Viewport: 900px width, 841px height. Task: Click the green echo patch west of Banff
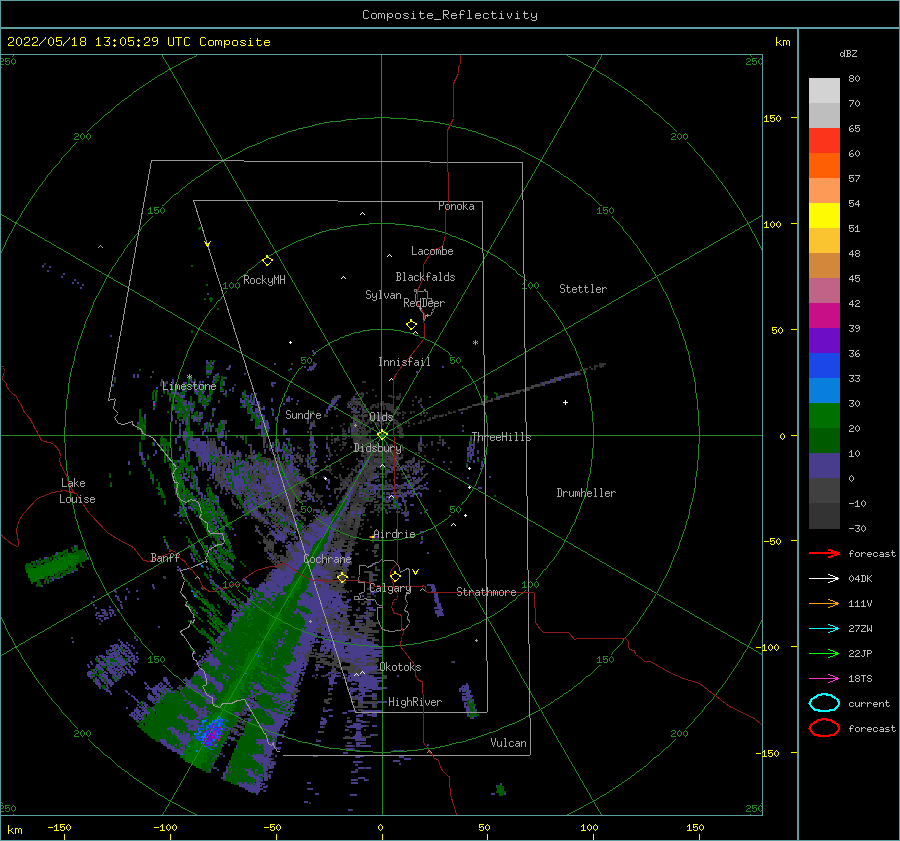[x=56, y=565]
